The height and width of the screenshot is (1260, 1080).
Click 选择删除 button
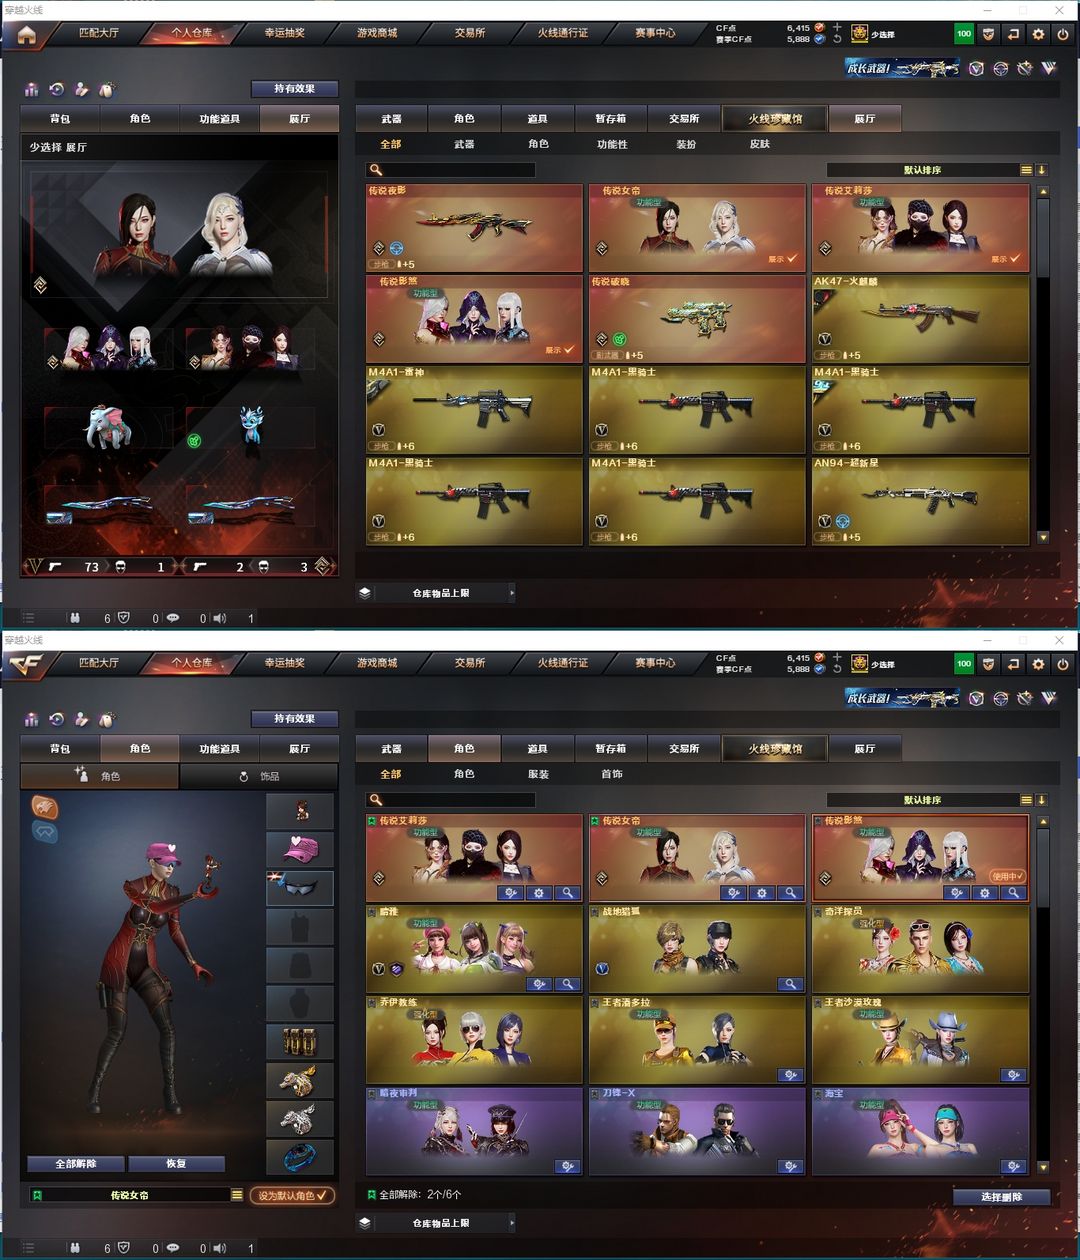[x=1001, y=1197]
